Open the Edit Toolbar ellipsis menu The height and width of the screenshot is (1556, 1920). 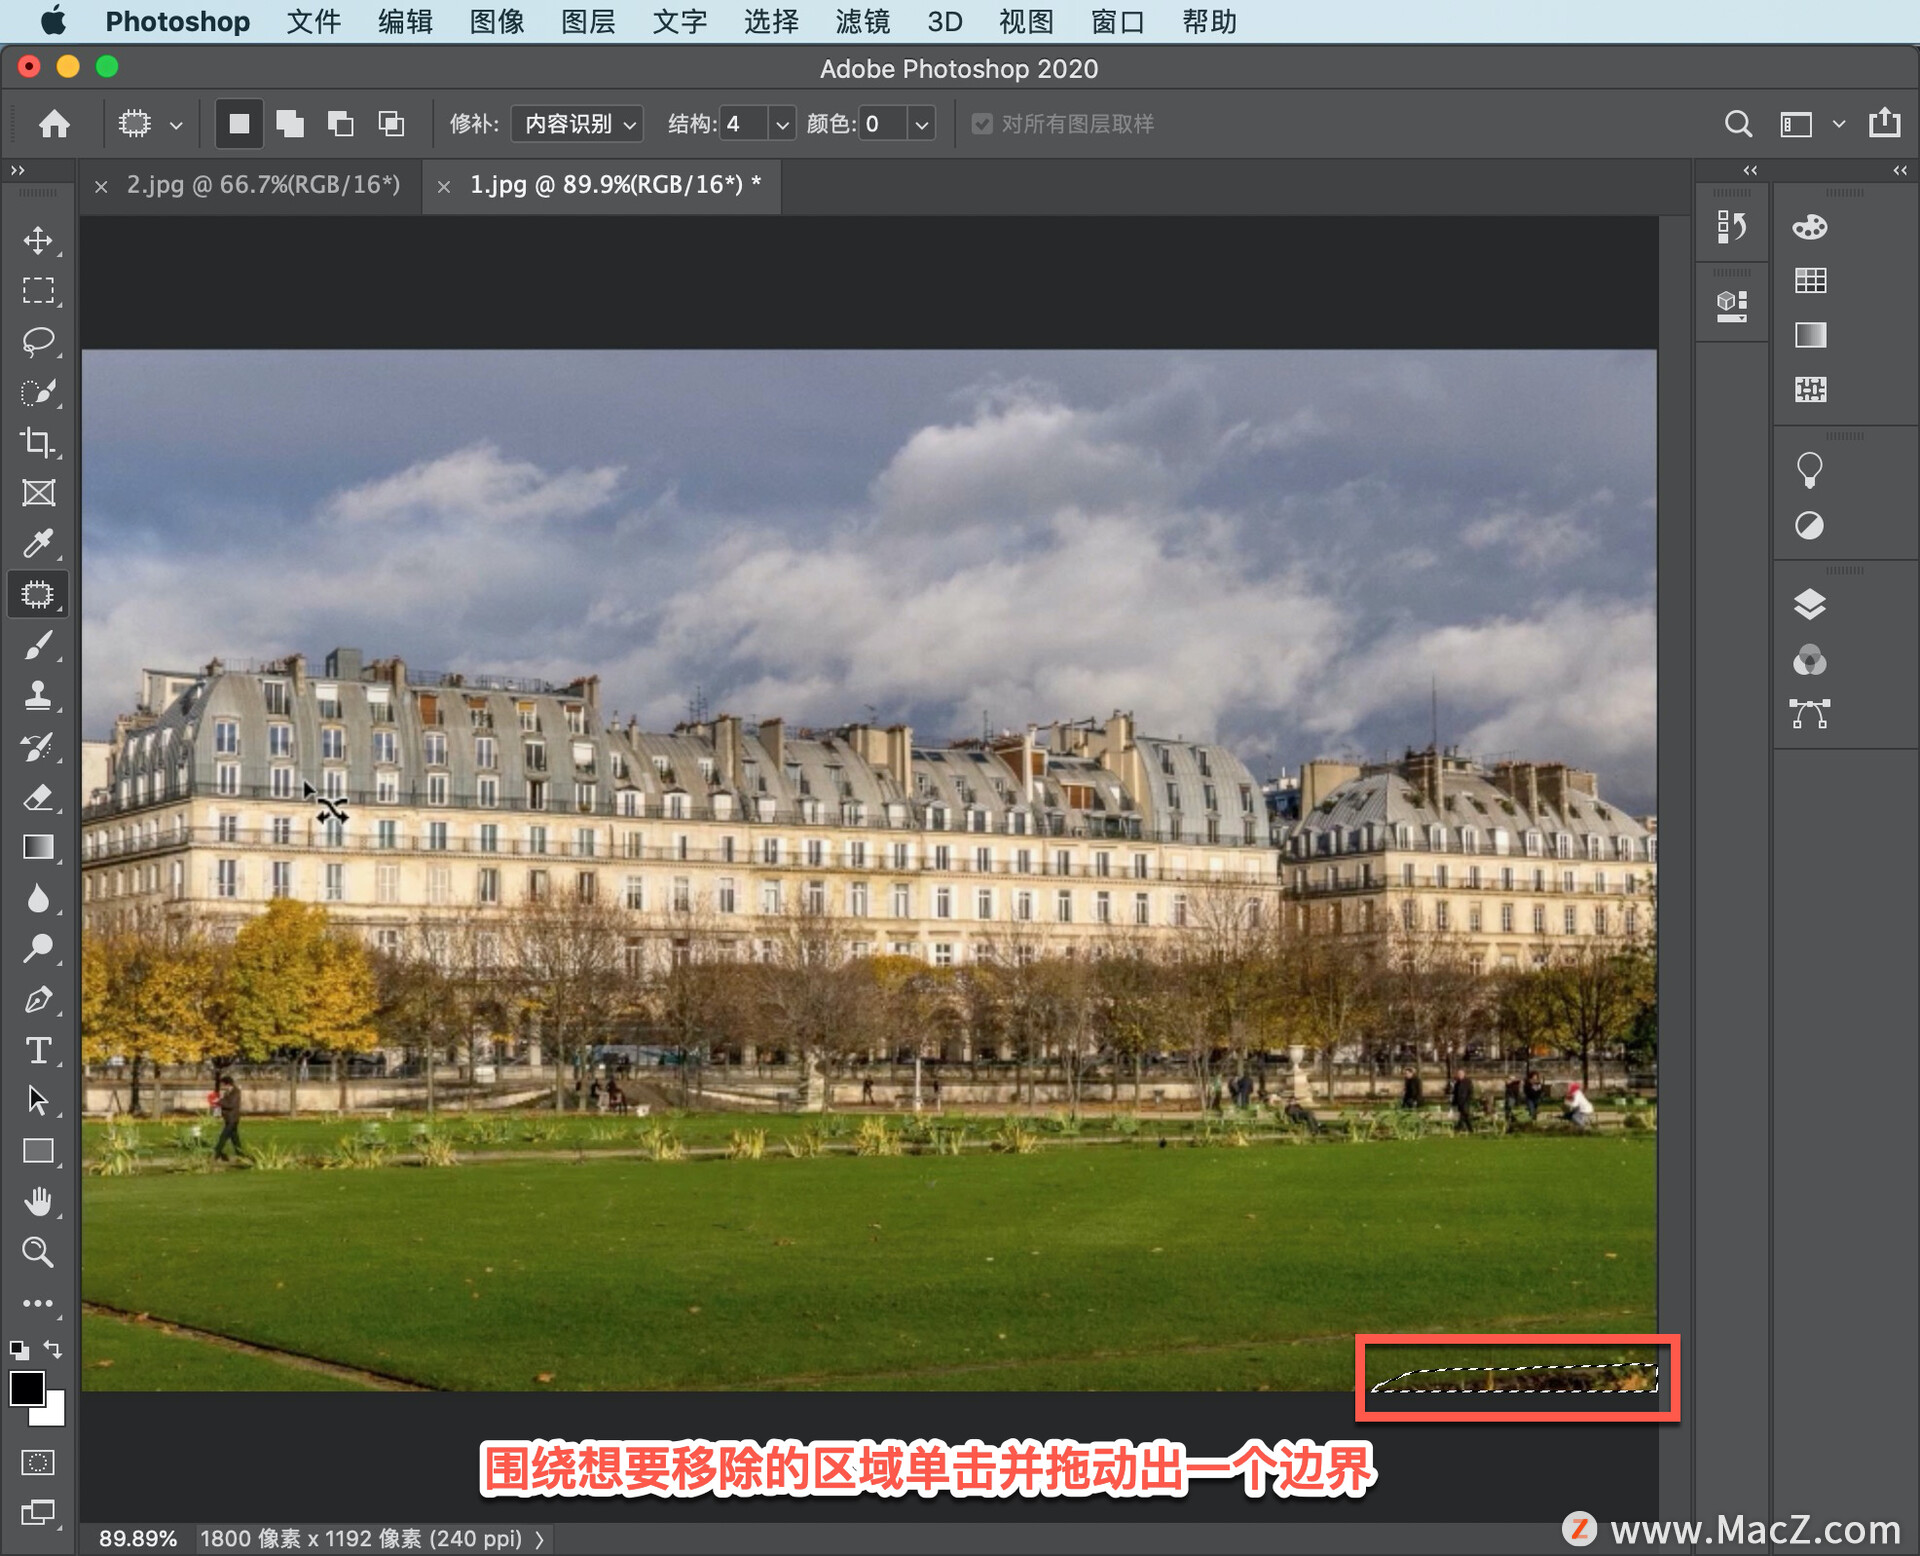[x=38, y=1303]
